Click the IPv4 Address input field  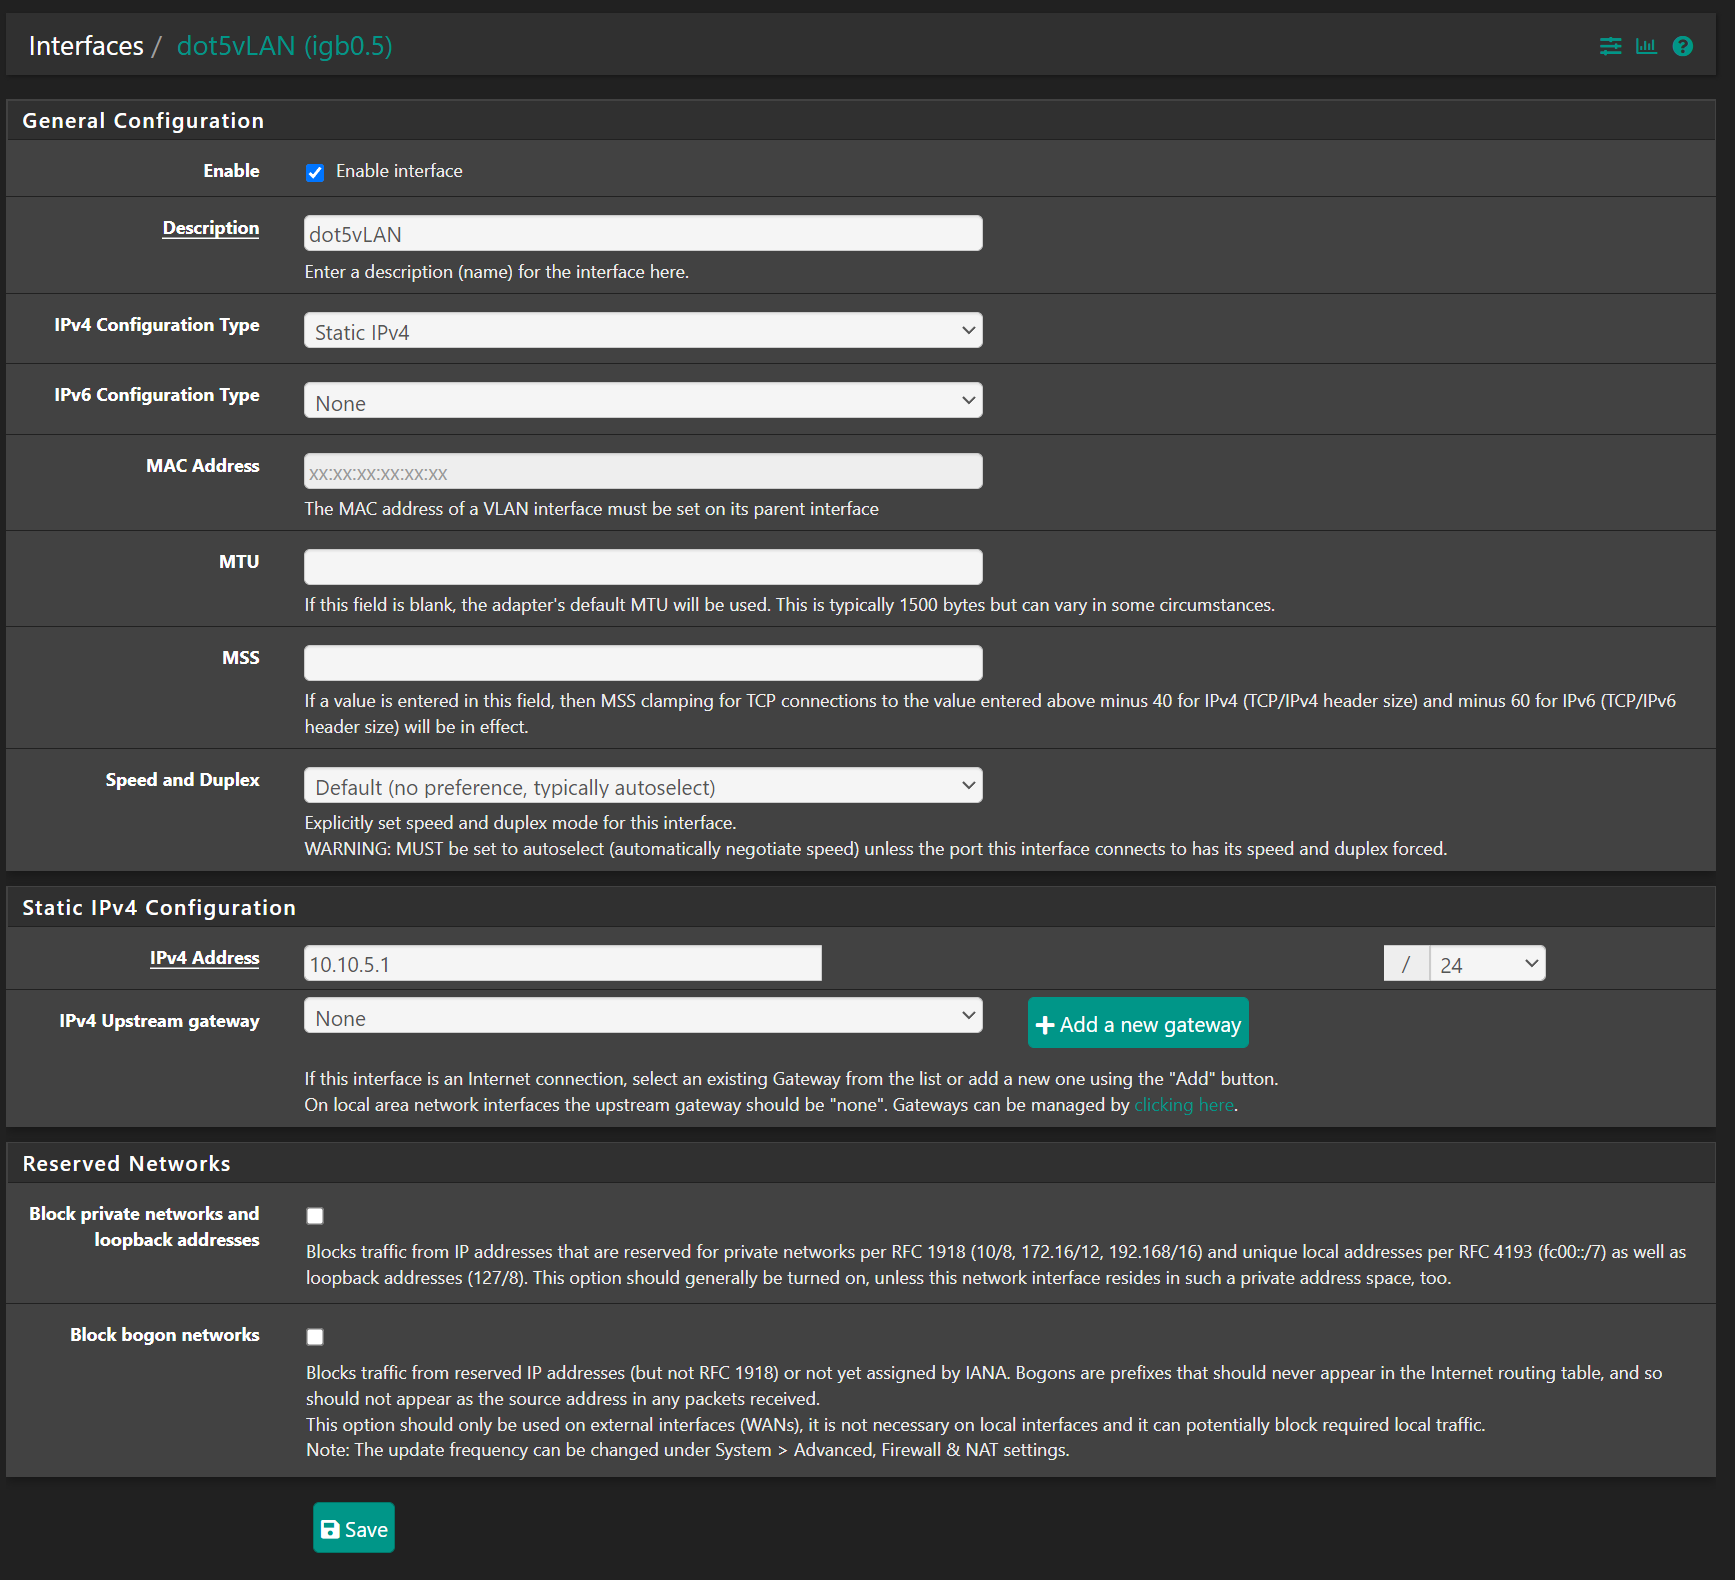pos(563,964)
